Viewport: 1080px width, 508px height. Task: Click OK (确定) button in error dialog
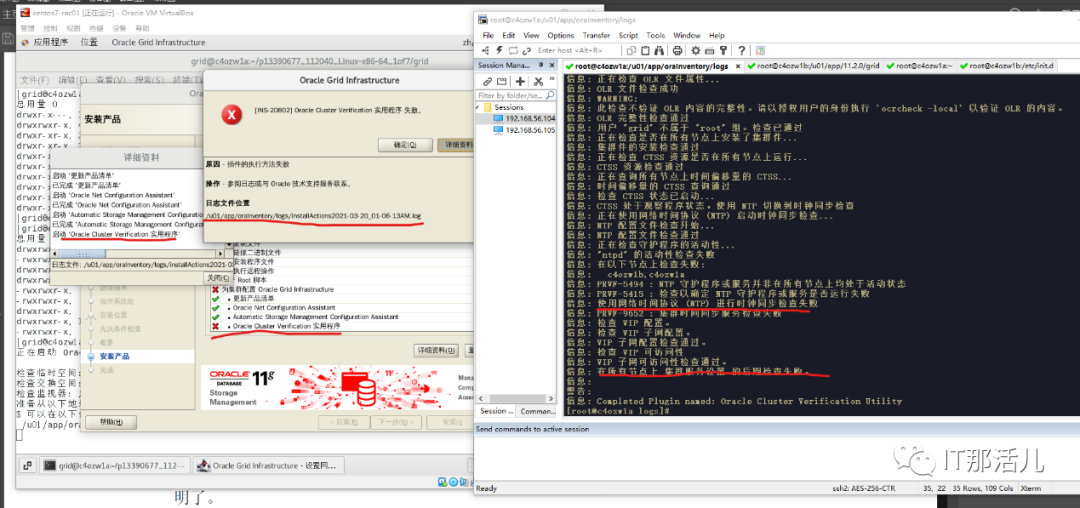click(x=404, y=145)
